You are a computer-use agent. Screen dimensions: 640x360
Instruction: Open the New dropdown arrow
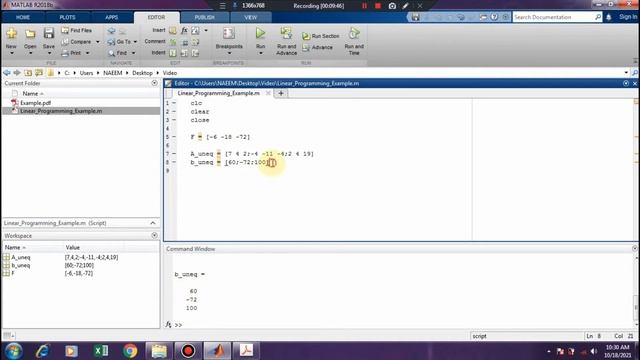pos(11,53)
